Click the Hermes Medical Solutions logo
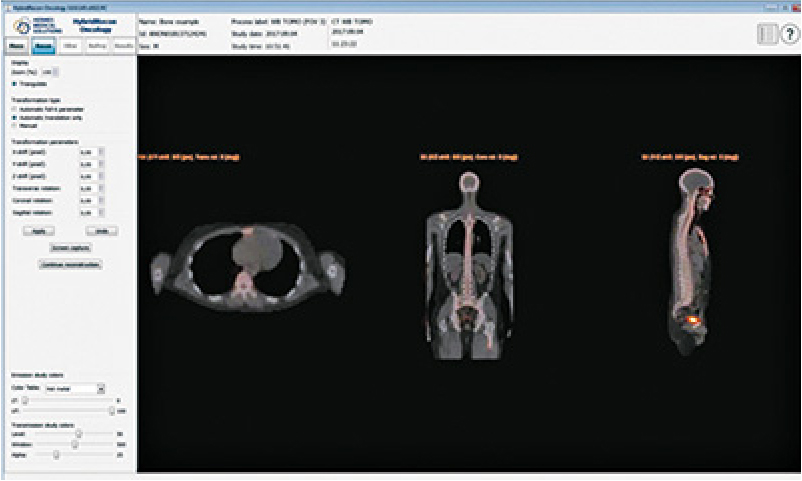802x481 pixels. pyautogui.click(x=39, y=26)
